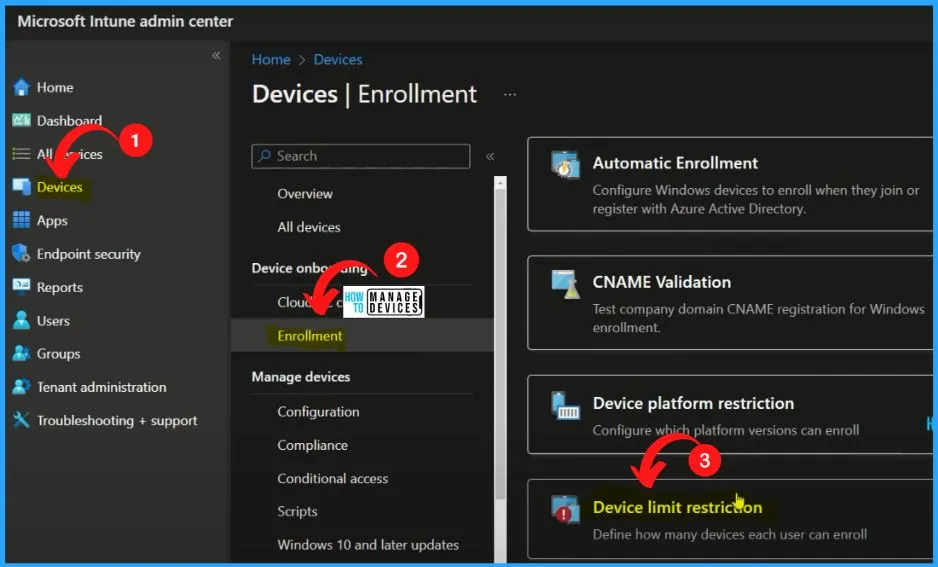Open Apps in the left navigation

coord(52,220)
